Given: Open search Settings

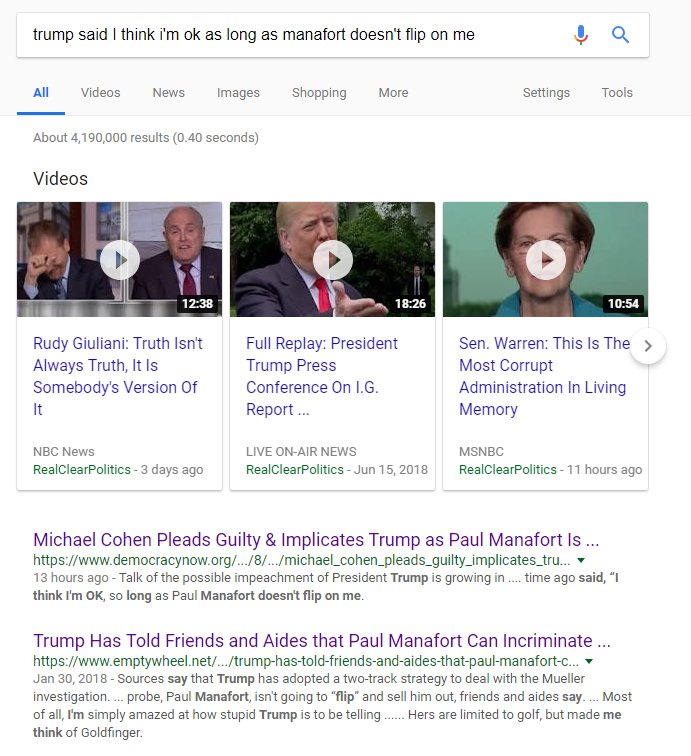Looking at the screenshot, I should 546,93.
